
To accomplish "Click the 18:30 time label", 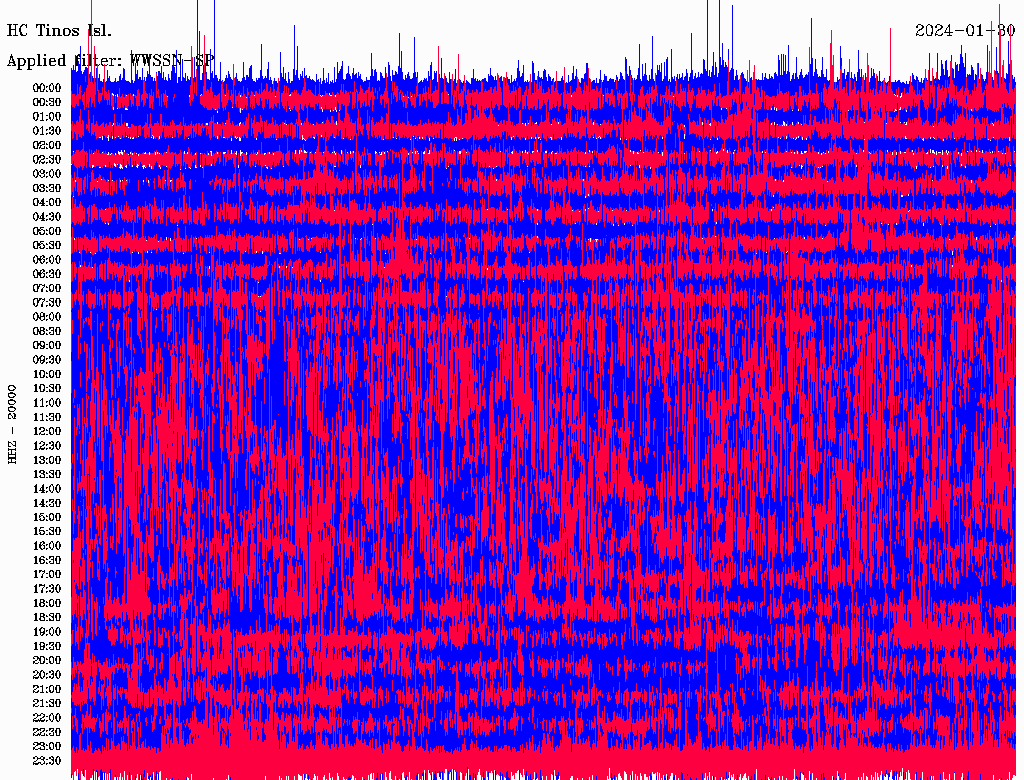I will 47,617.
